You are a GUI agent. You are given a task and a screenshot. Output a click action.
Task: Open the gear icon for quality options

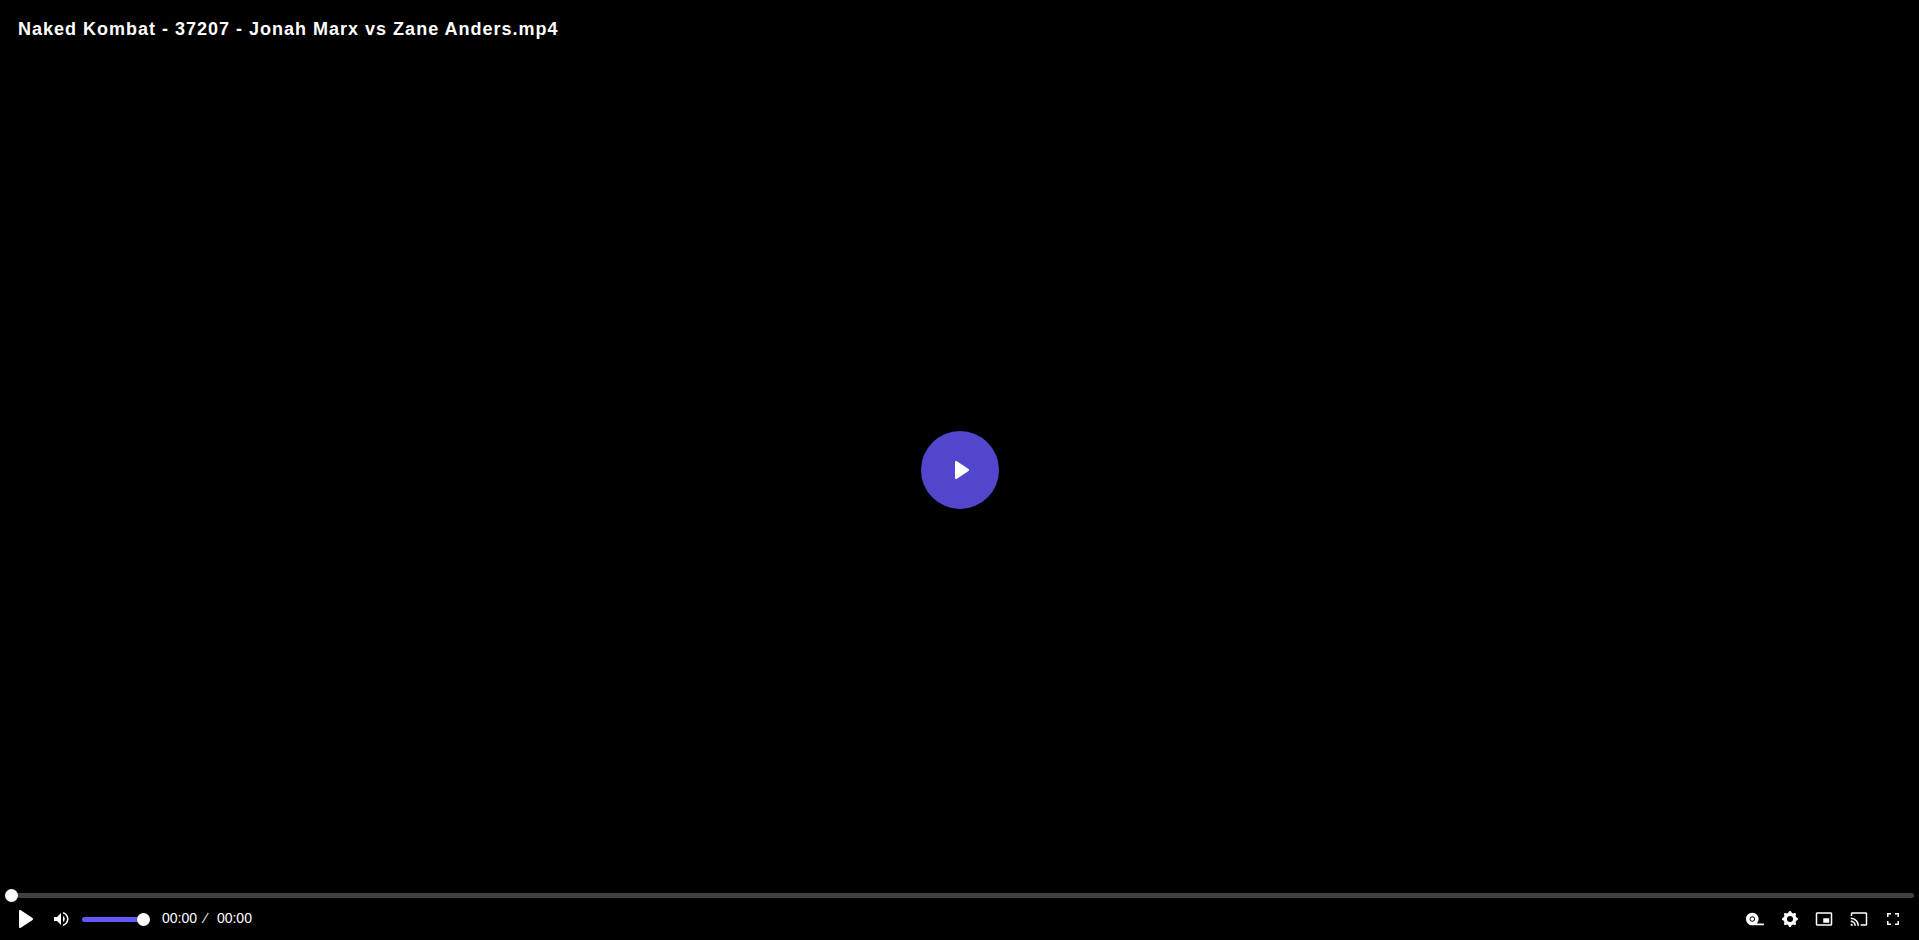tap(1790, 919)
